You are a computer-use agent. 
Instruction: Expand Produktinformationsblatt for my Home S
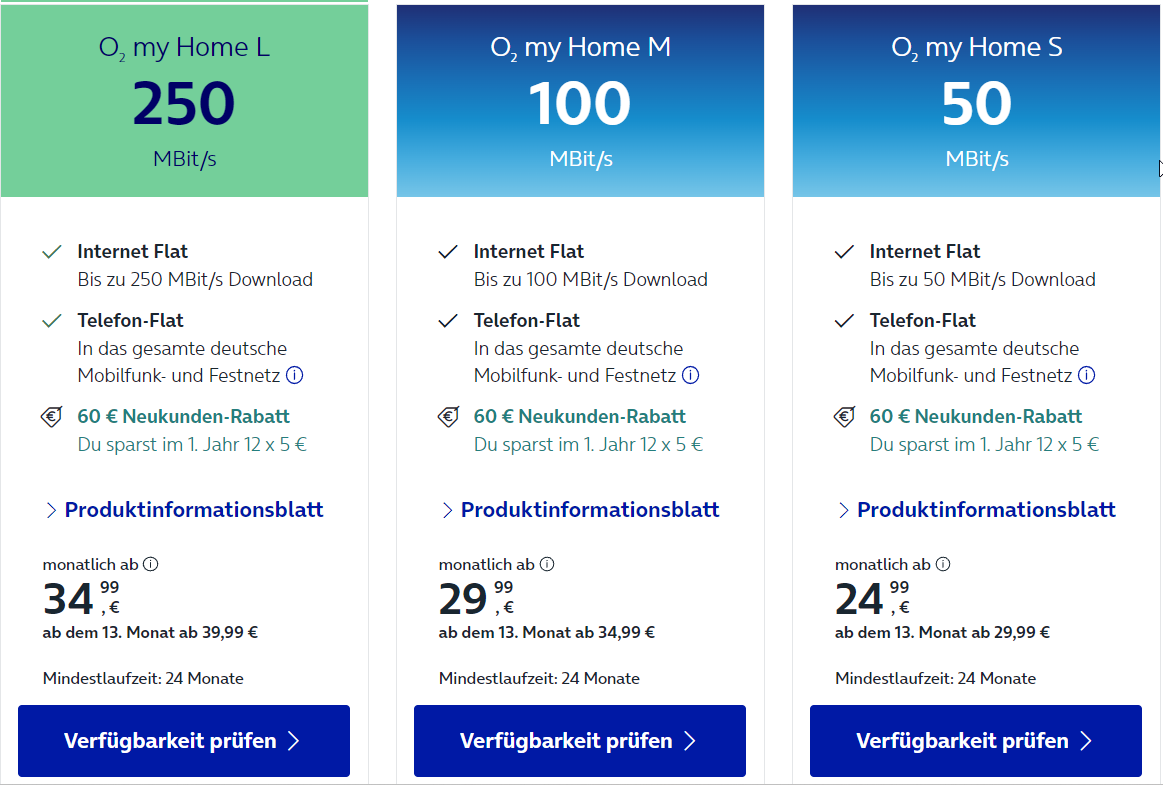[x=977, y=510]
